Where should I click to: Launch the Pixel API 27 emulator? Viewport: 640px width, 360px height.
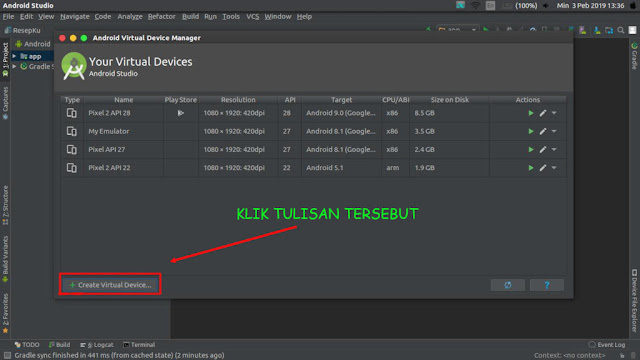coord(531,149)
